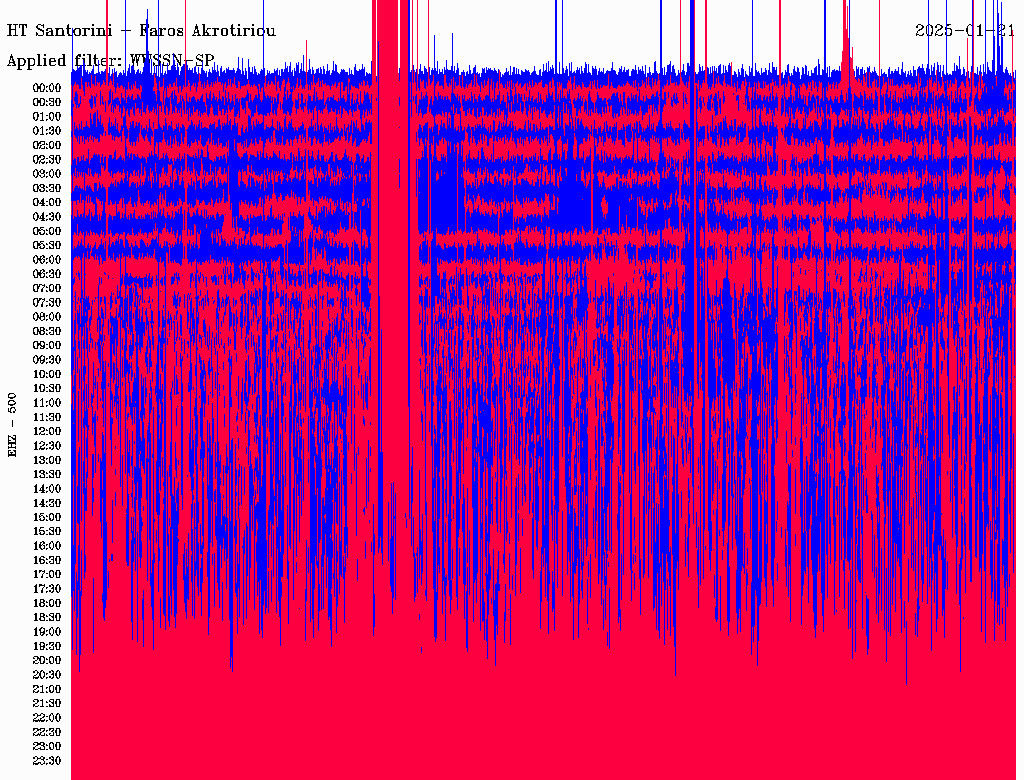Select the 05:00 time label

(47, 231)
